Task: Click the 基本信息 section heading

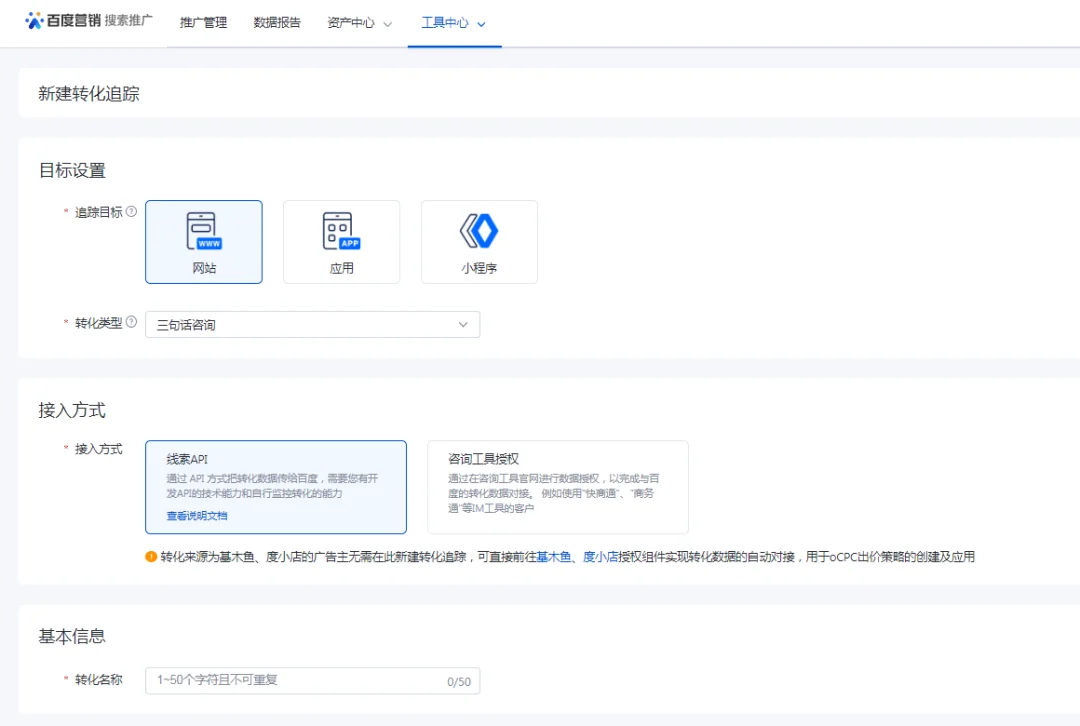Action: [x=72, y=636]
